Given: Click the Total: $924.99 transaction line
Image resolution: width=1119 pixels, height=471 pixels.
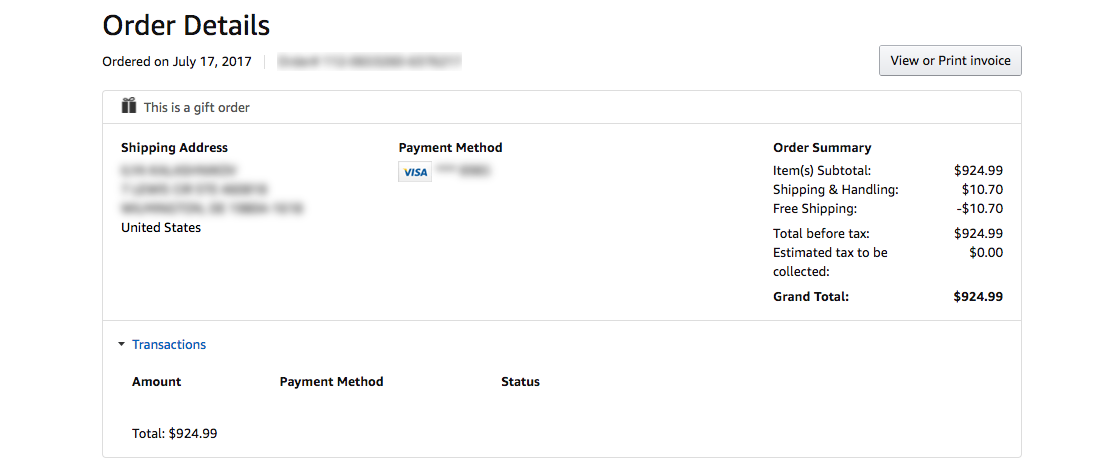Looking at the screenshot, I should click(175, 433).
